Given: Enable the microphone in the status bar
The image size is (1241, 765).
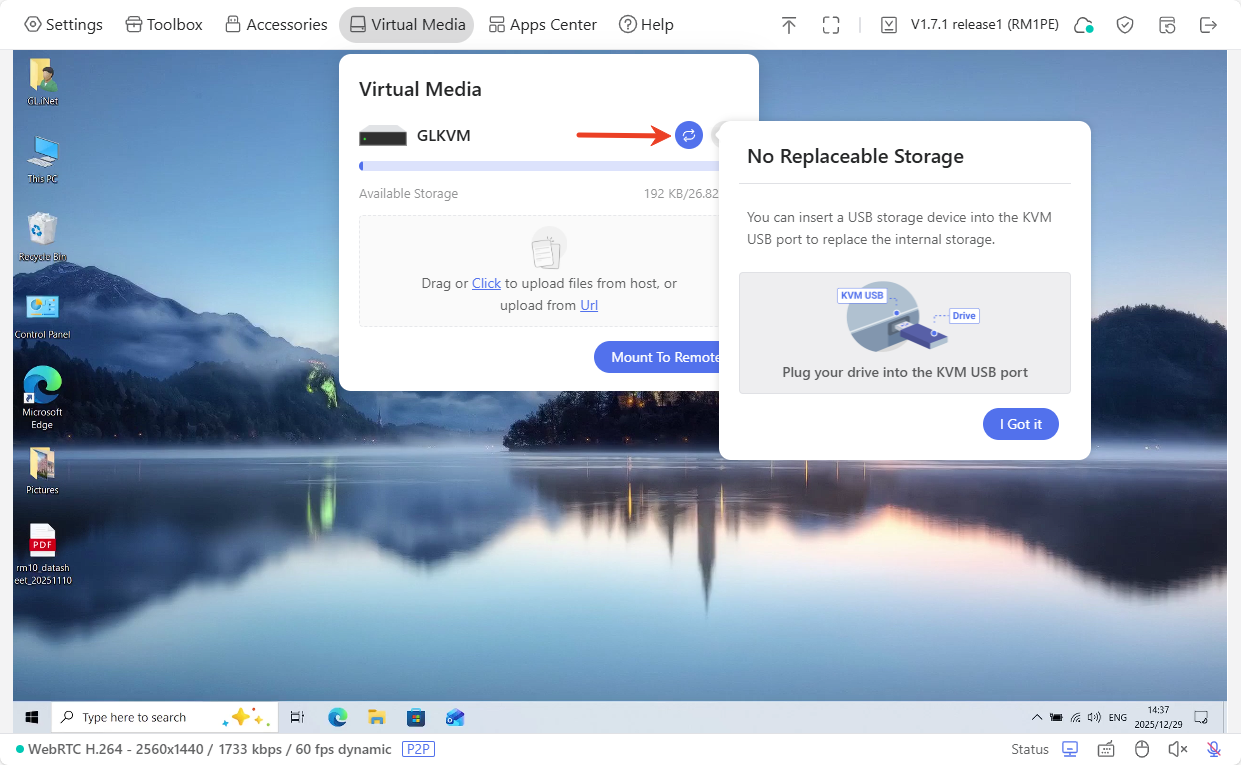Looking at the screenshot, I should click(1213, 748).
